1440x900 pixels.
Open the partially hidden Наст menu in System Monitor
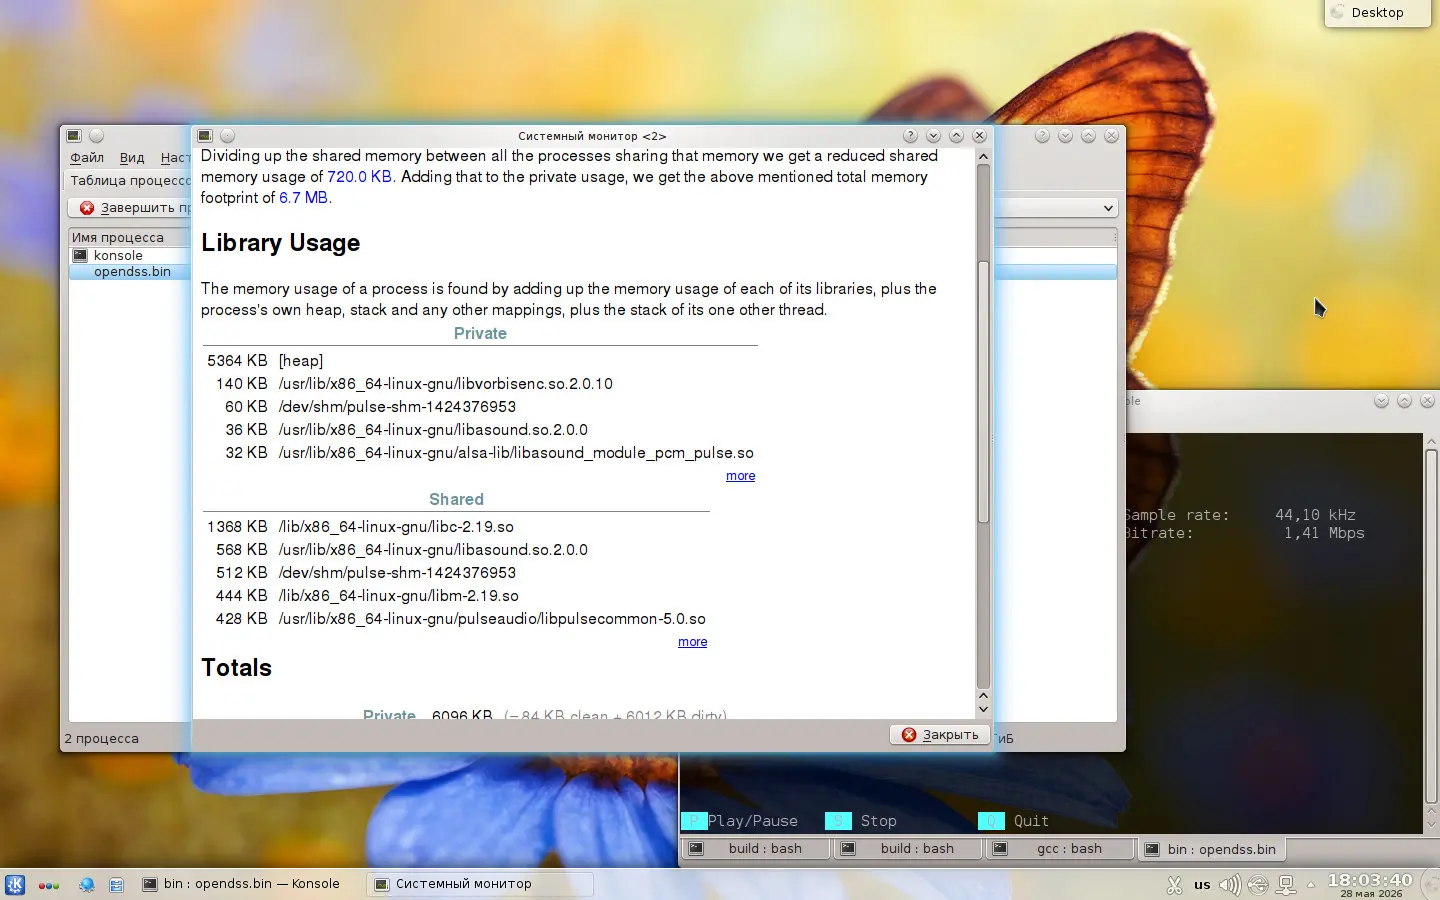pyautogui.click(x=175, y=158)
